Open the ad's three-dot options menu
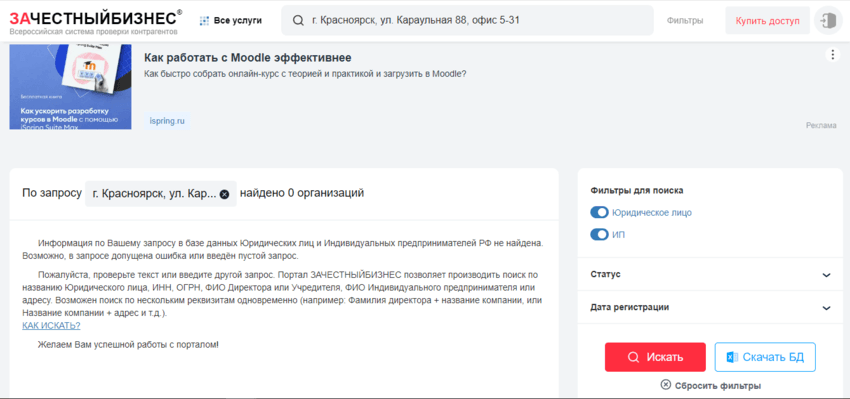Viewport: 850px width, 399px height. click(832, 55)
